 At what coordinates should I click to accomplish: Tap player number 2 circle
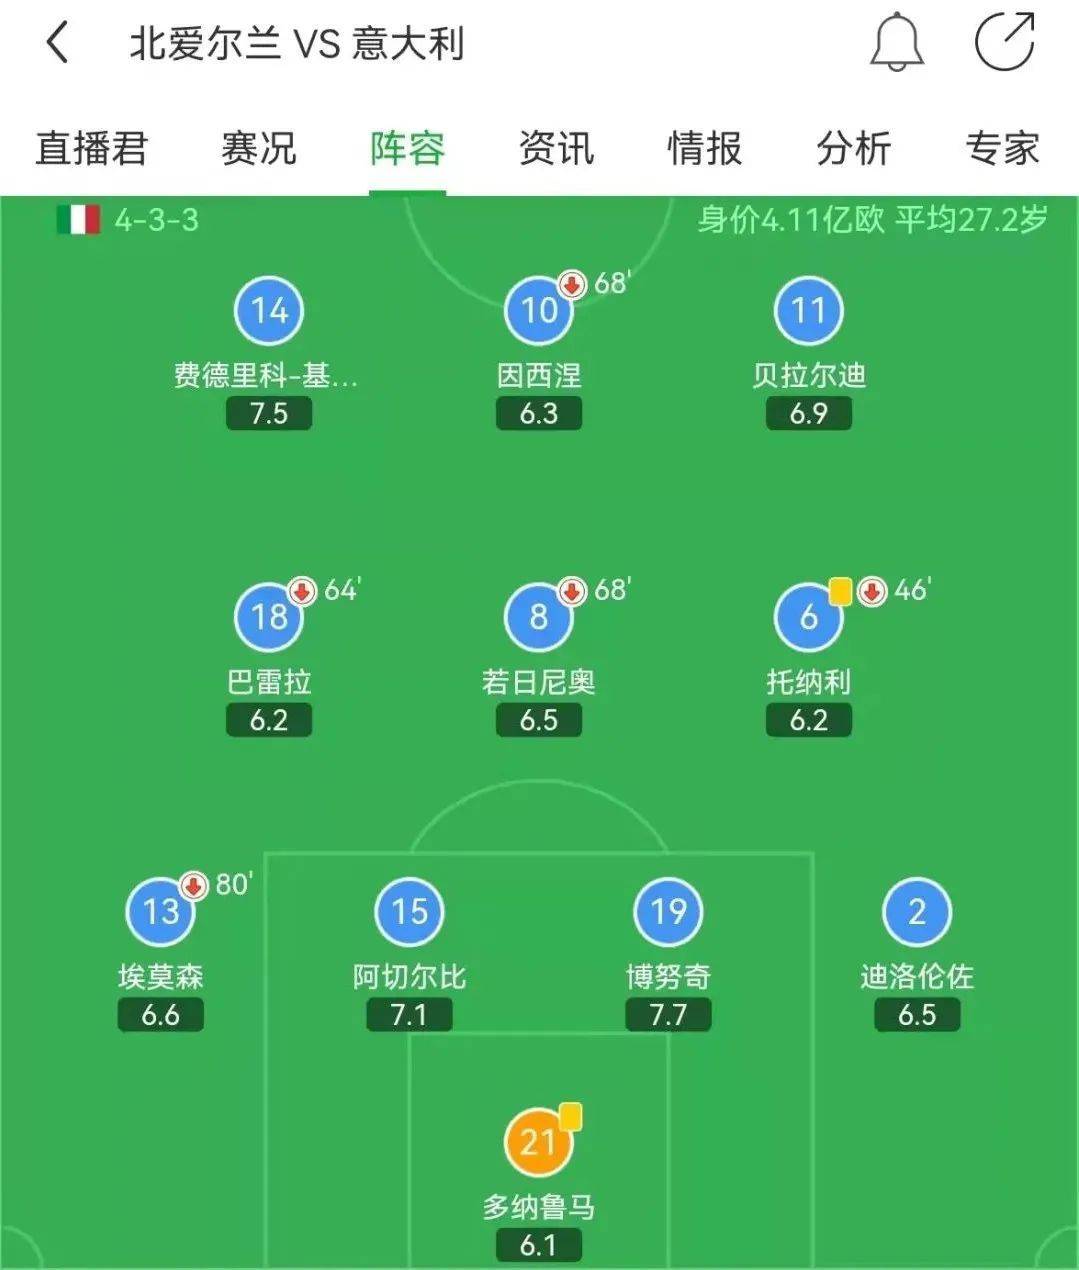click(x=917, y=912)
